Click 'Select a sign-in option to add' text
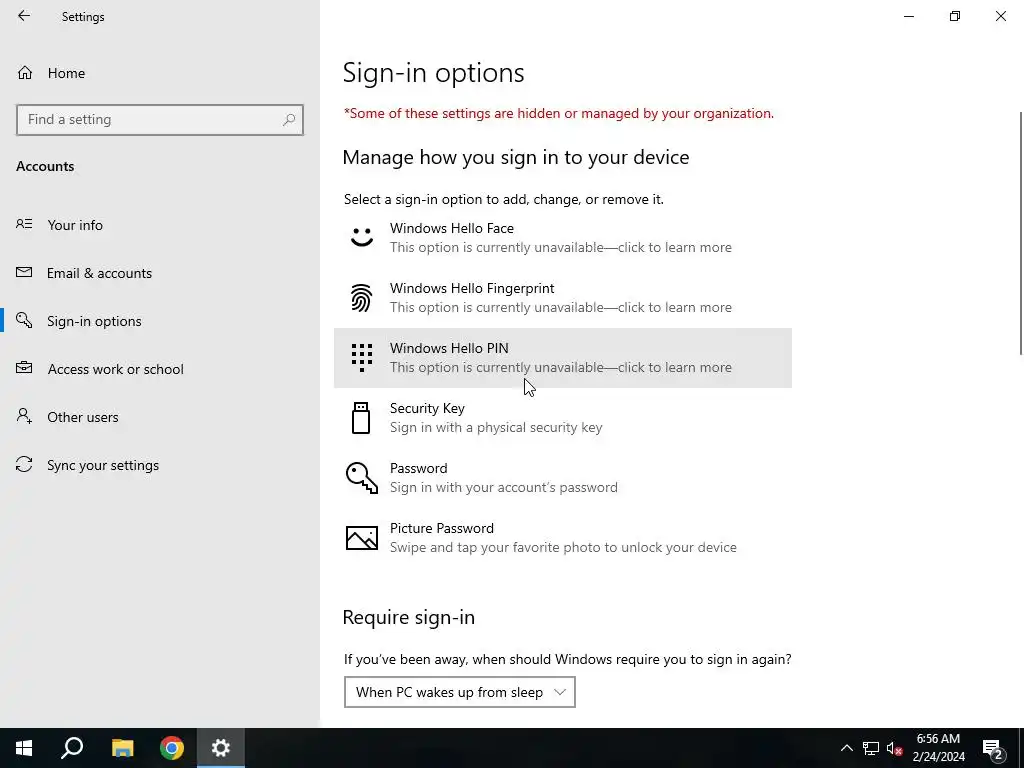Viewport: 1024px width, 768px height. [504, 199]
